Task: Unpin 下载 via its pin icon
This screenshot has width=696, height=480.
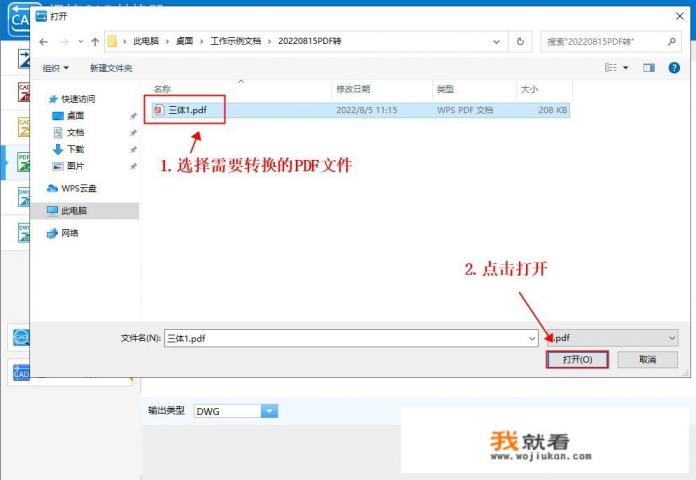Action: click(x=133, y=149)
